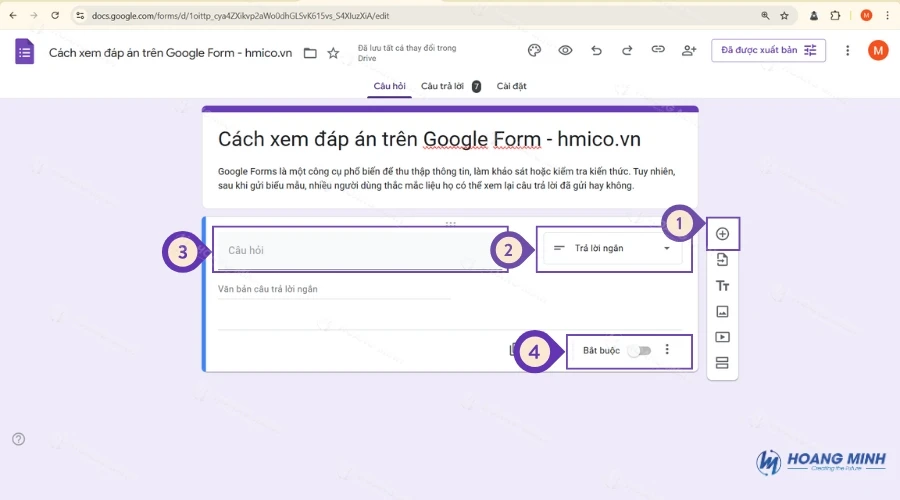Redo the last change

point(627,51)
